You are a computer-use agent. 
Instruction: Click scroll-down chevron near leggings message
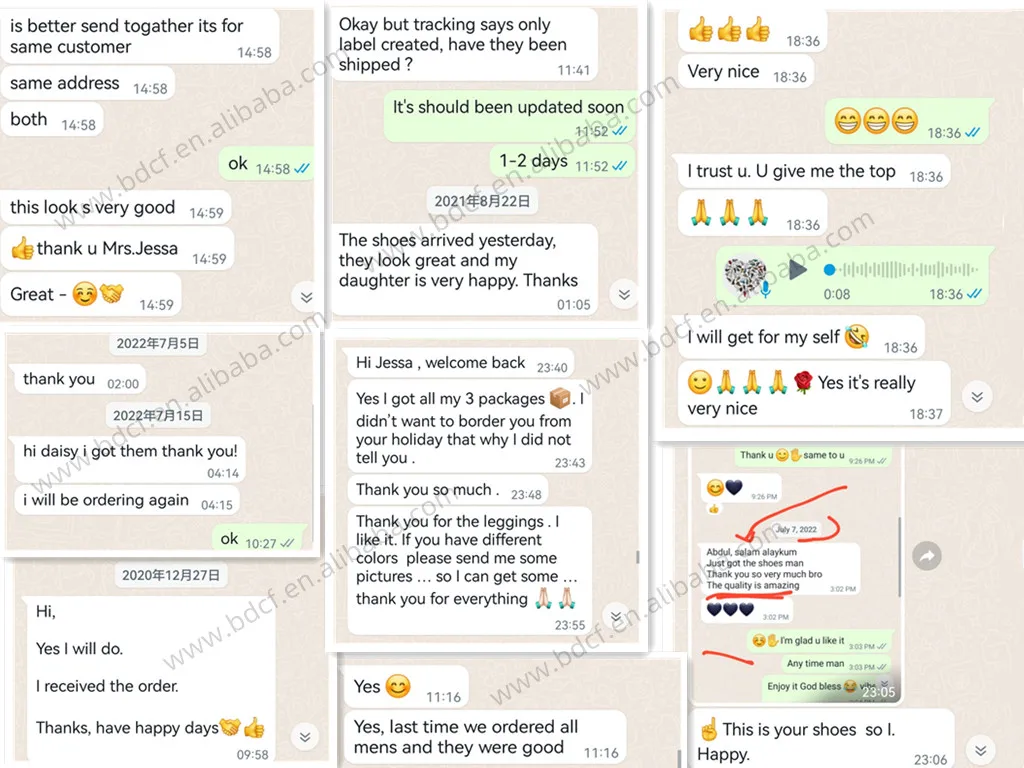615,616
